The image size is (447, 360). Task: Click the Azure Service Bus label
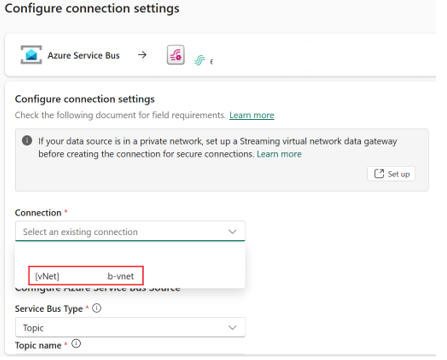[83, 55]
